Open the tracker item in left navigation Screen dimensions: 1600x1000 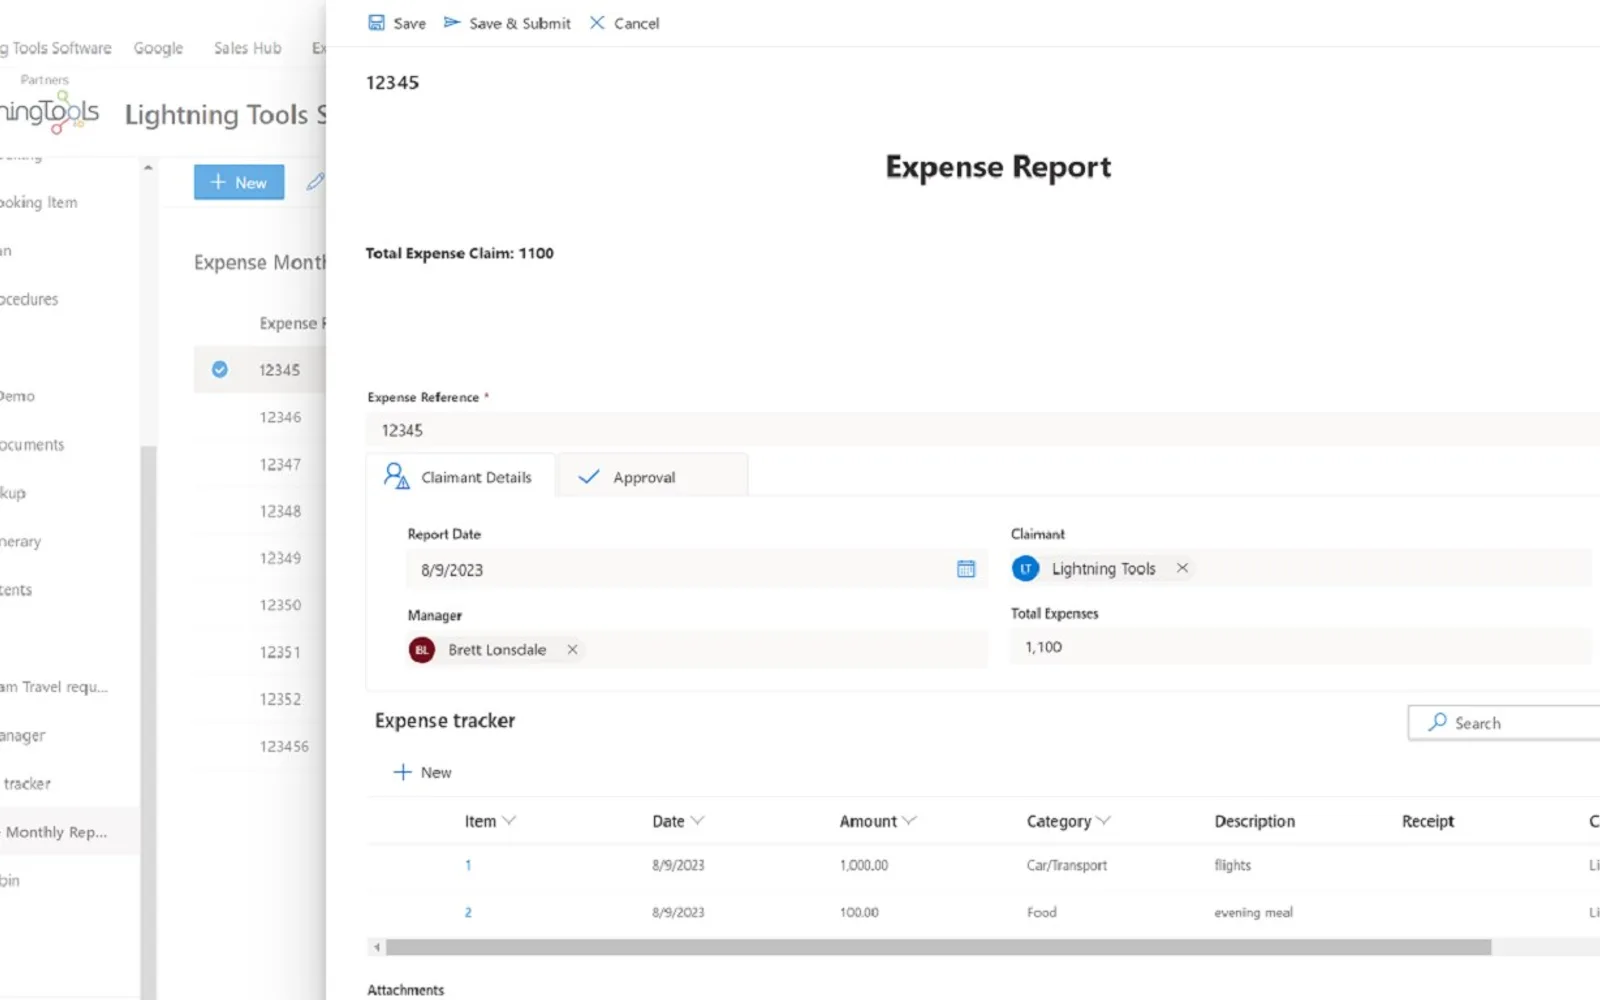click(27, 784)
